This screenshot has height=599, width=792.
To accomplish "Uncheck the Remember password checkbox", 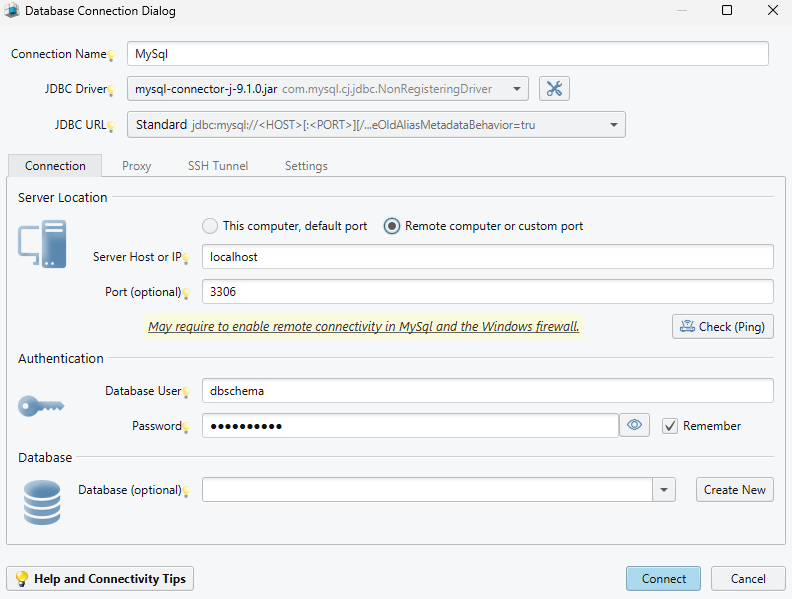I will (670, 426).
